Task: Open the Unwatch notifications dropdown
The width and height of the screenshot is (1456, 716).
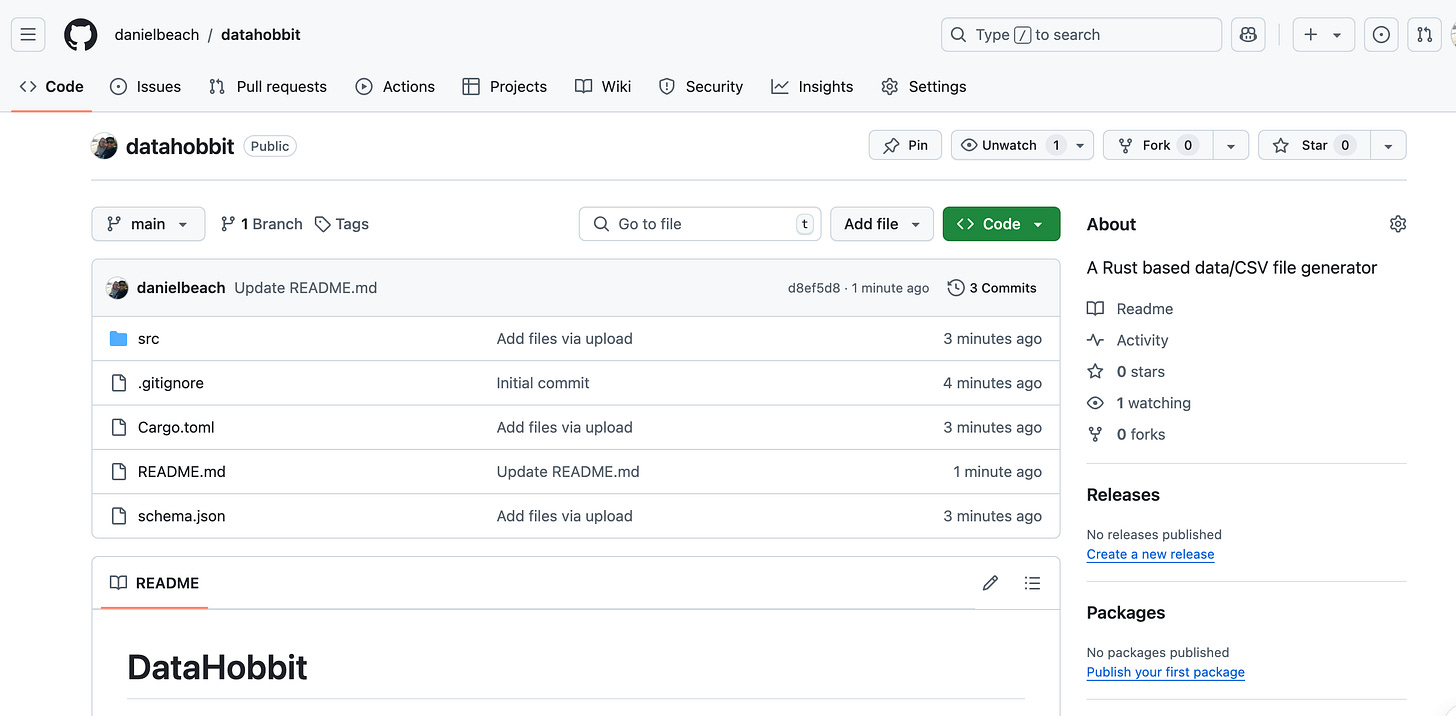Action: point(1022,146)
